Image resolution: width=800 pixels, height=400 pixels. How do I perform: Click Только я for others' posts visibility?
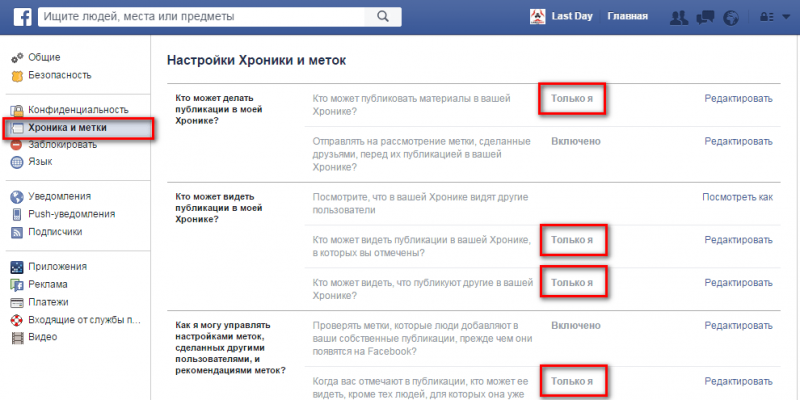point(572,283)
